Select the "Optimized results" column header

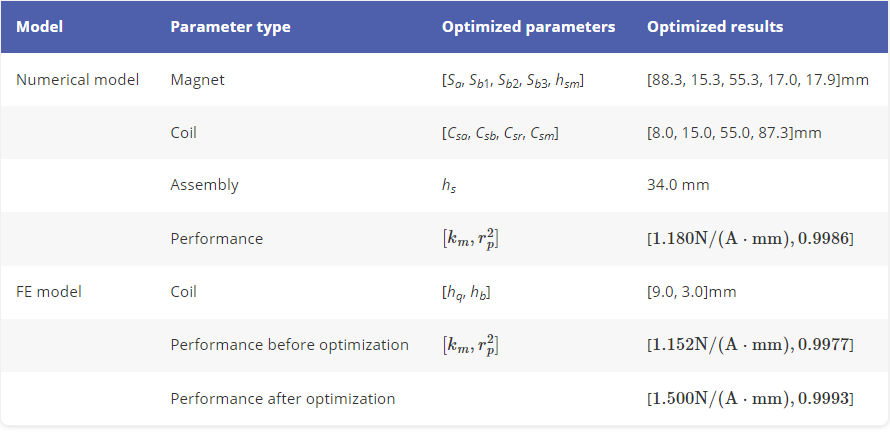(715, 27)
